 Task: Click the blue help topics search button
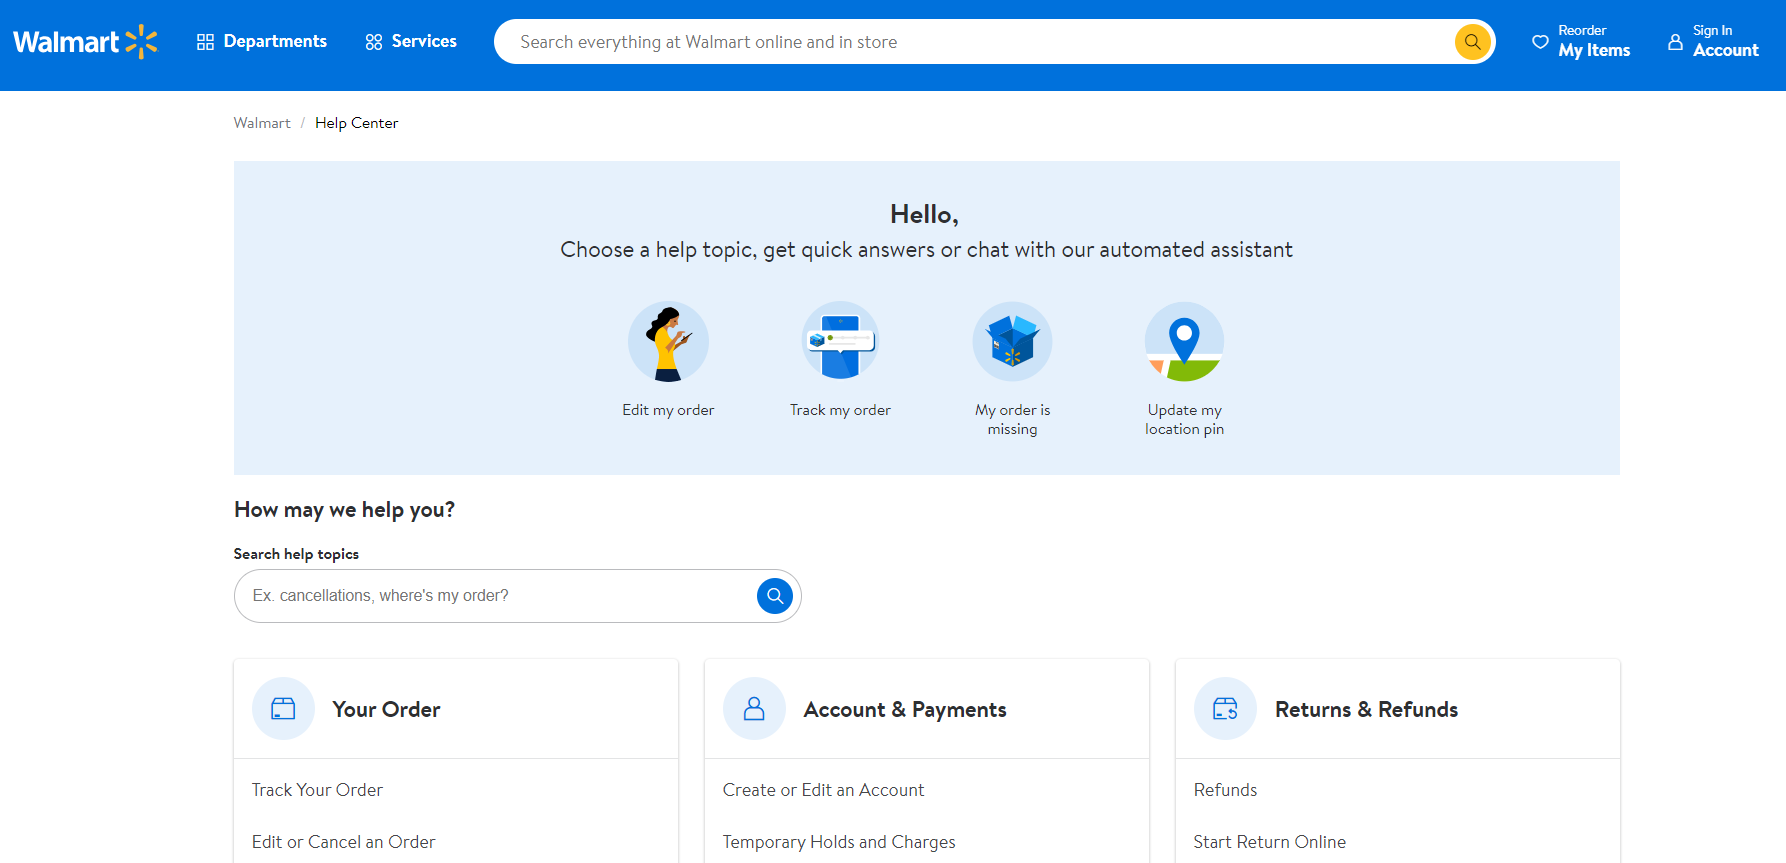(775, 596)
